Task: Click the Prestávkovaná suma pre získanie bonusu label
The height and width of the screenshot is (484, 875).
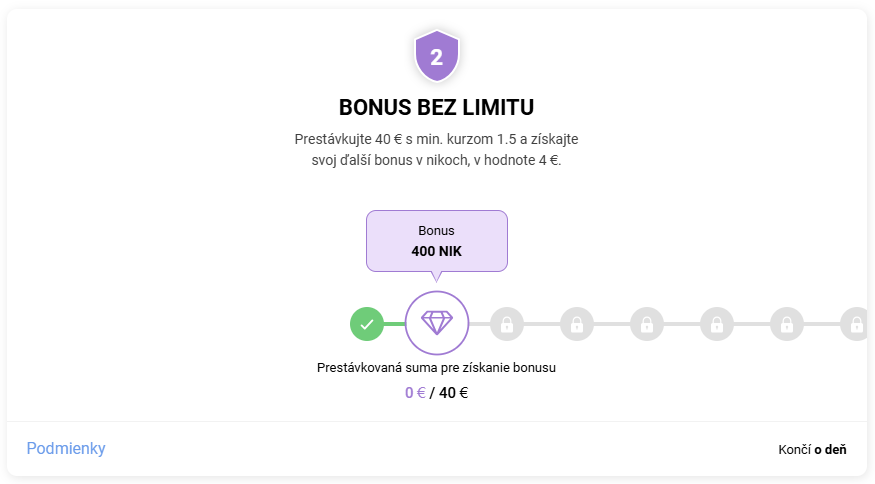Action: [x=436, y=368]
